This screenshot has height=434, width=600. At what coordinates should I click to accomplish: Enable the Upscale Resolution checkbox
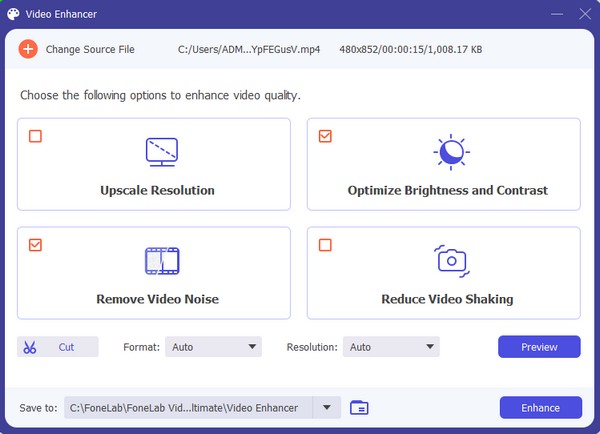click(x=35, y=136)
